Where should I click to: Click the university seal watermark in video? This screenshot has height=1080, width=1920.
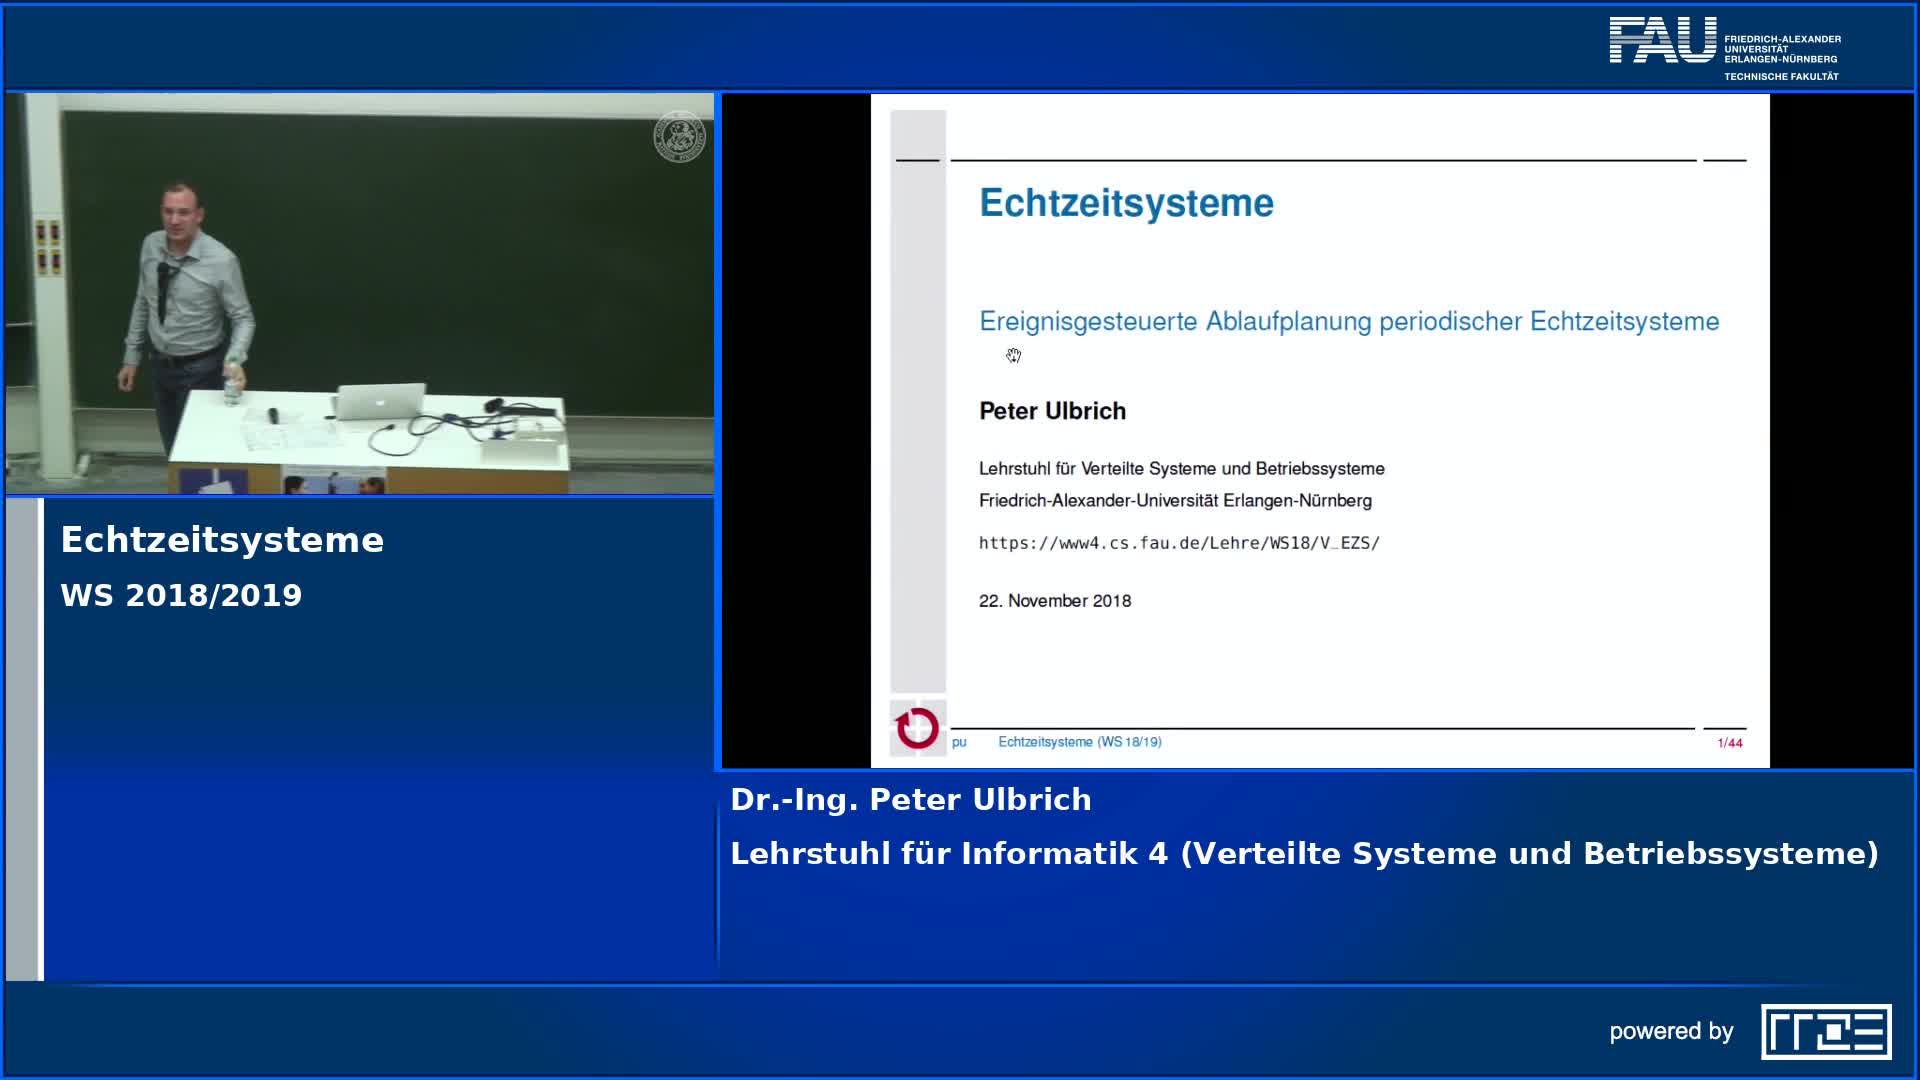click(x=679, y=137)
